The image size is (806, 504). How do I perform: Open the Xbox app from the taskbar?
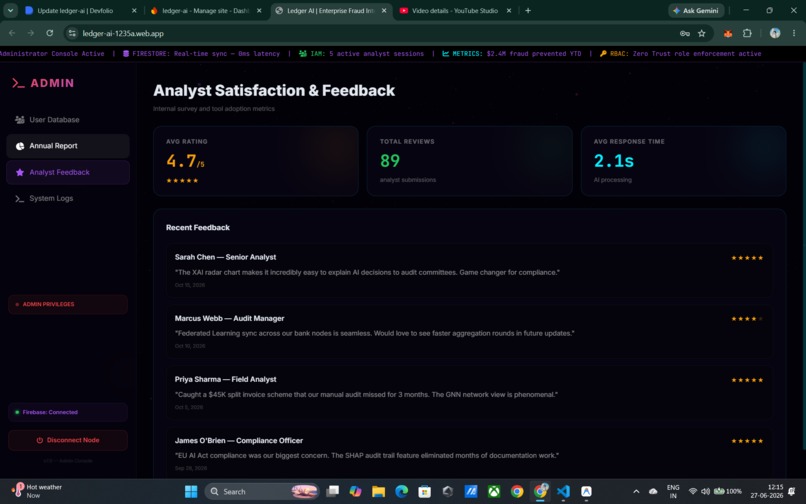click(x=494, y=492)
